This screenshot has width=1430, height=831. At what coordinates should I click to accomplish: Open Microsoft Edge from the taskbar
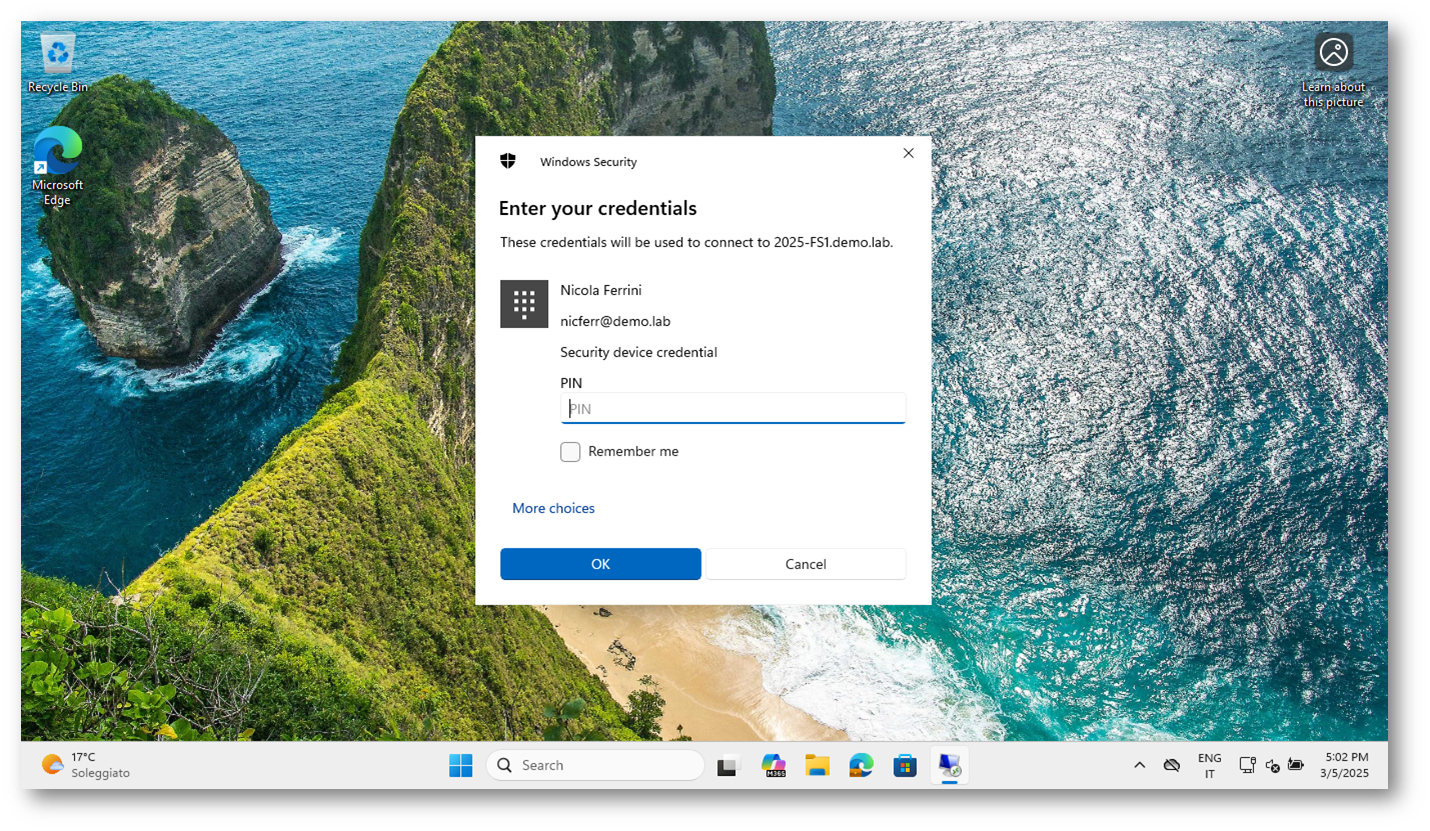point(861,766)
